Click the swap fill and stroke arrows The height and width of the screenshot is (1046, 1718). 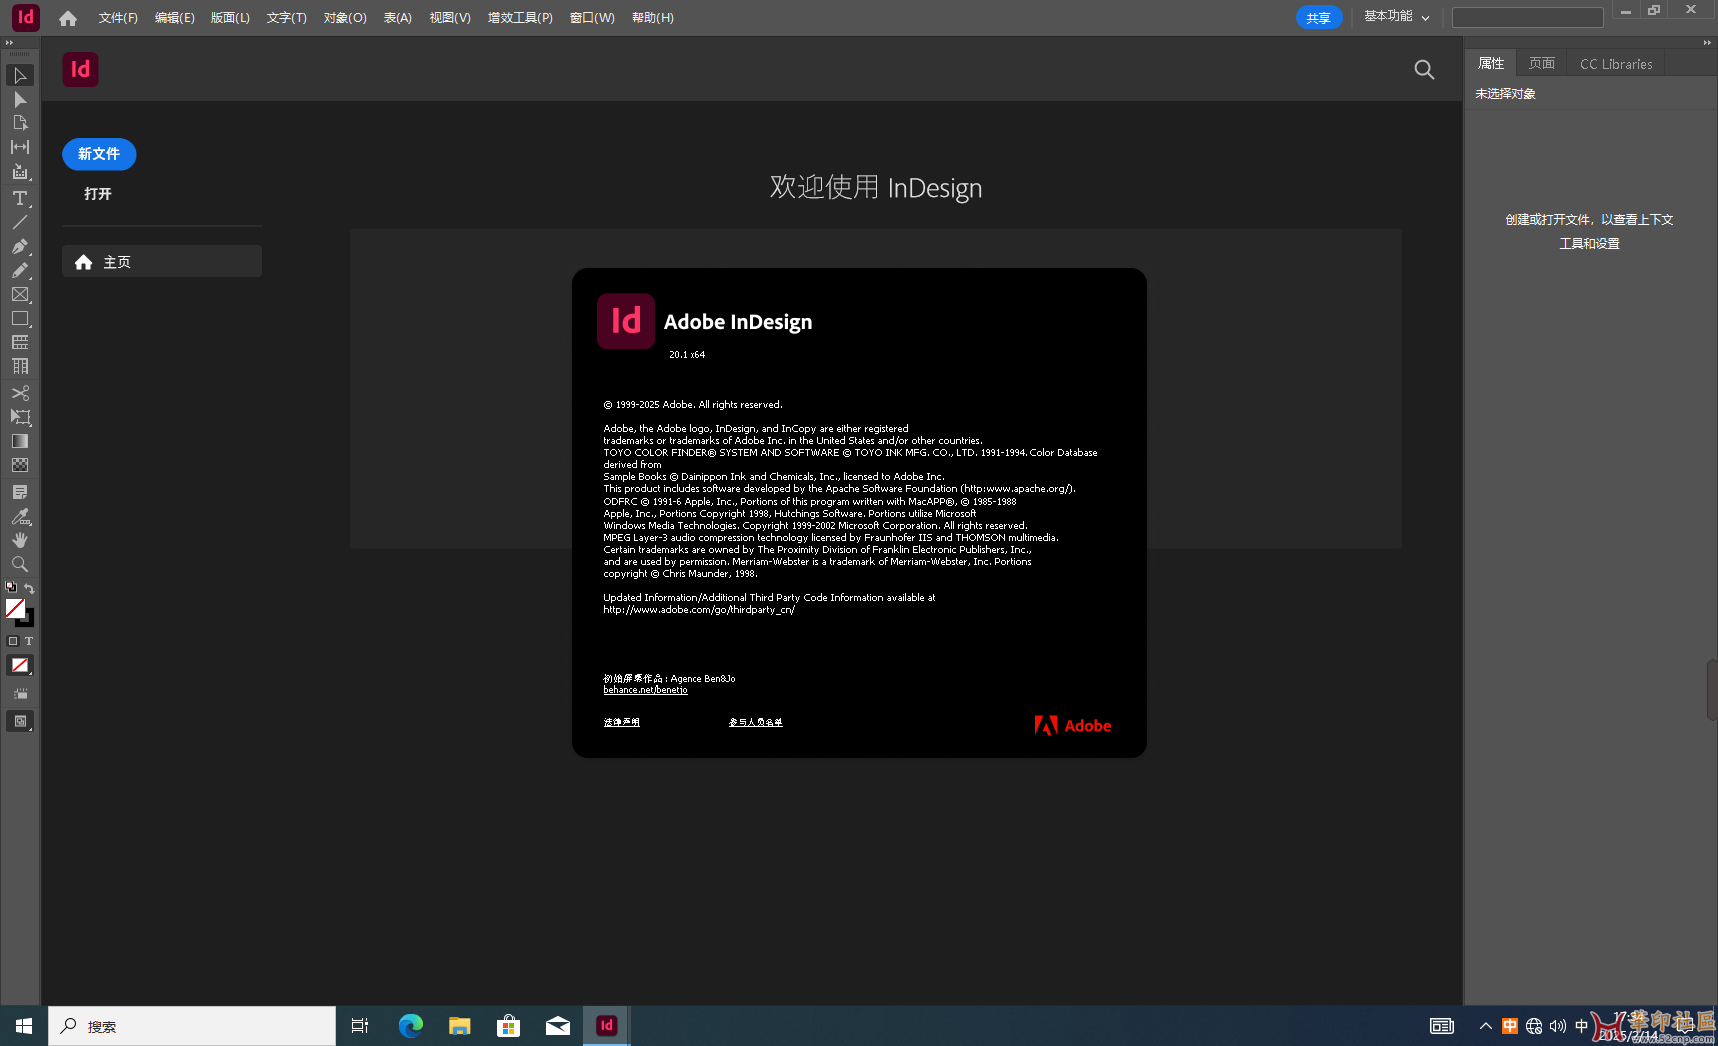tap(29, 588)
